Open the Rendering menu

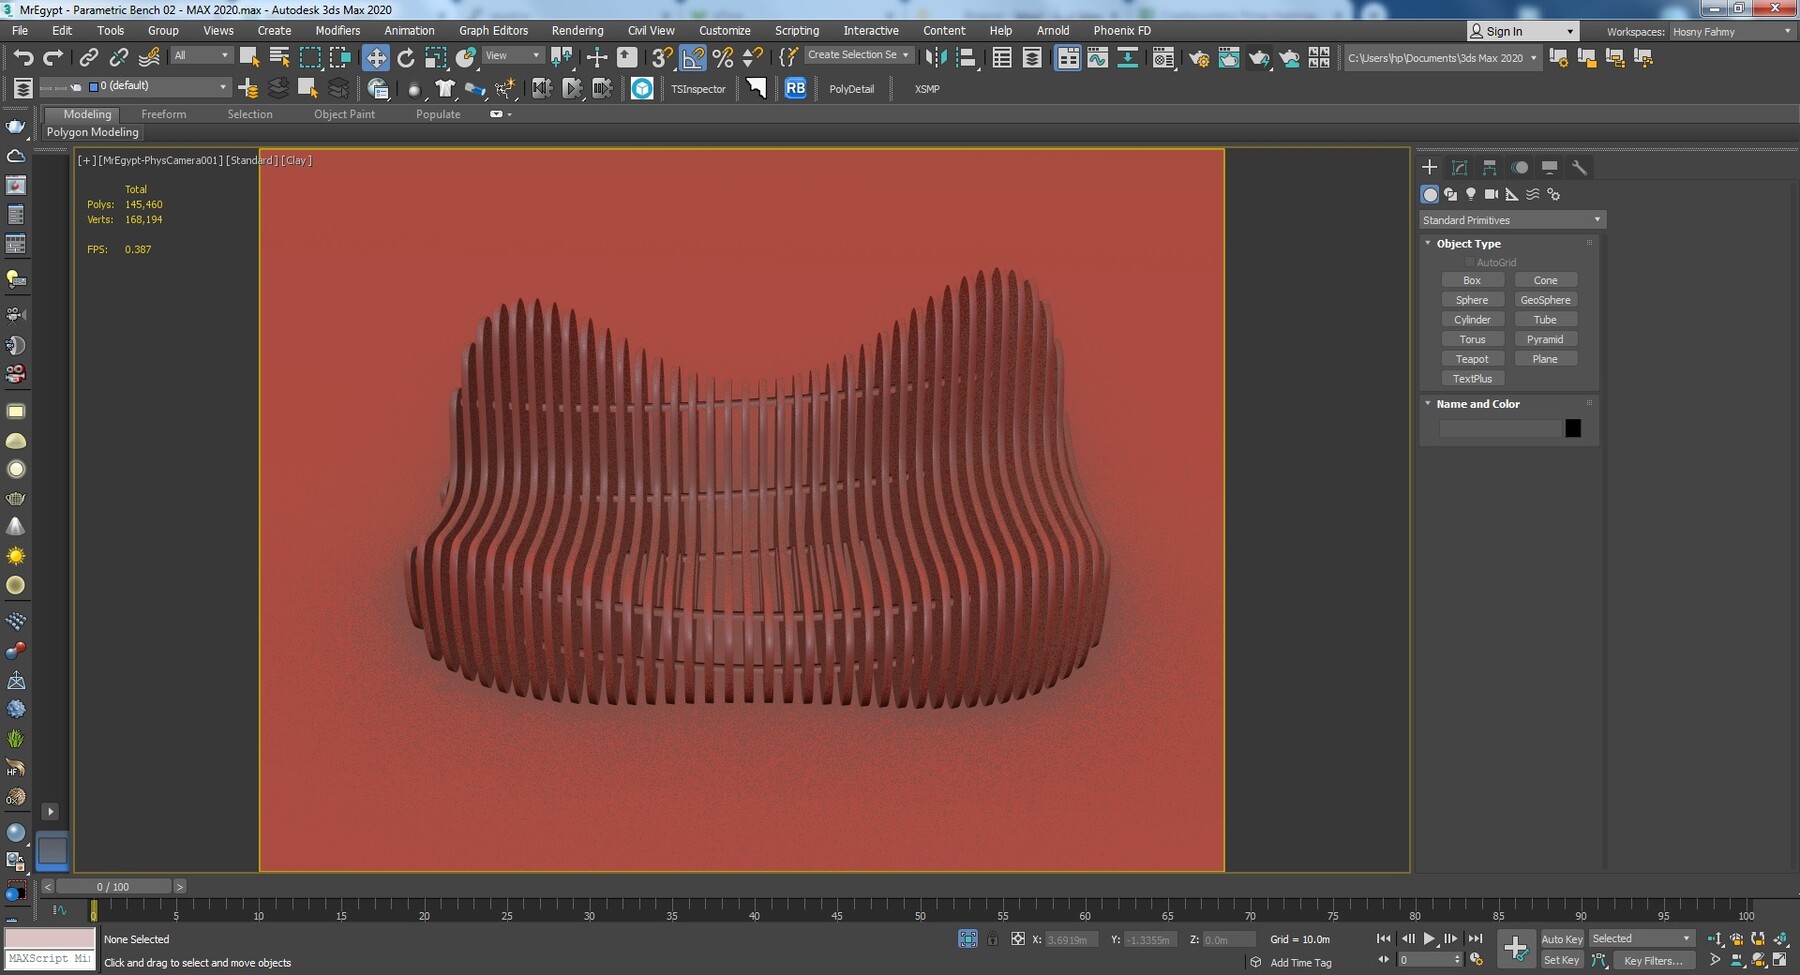(577, 31)
